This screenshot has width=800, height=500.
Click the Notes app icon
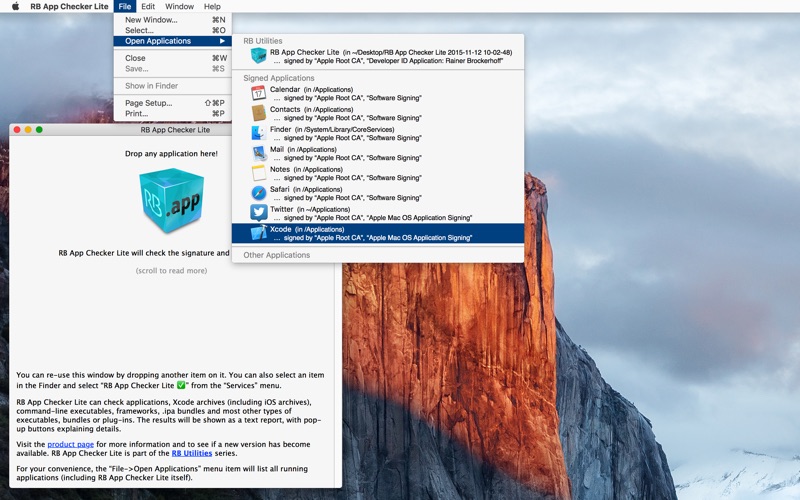point(258,173)
